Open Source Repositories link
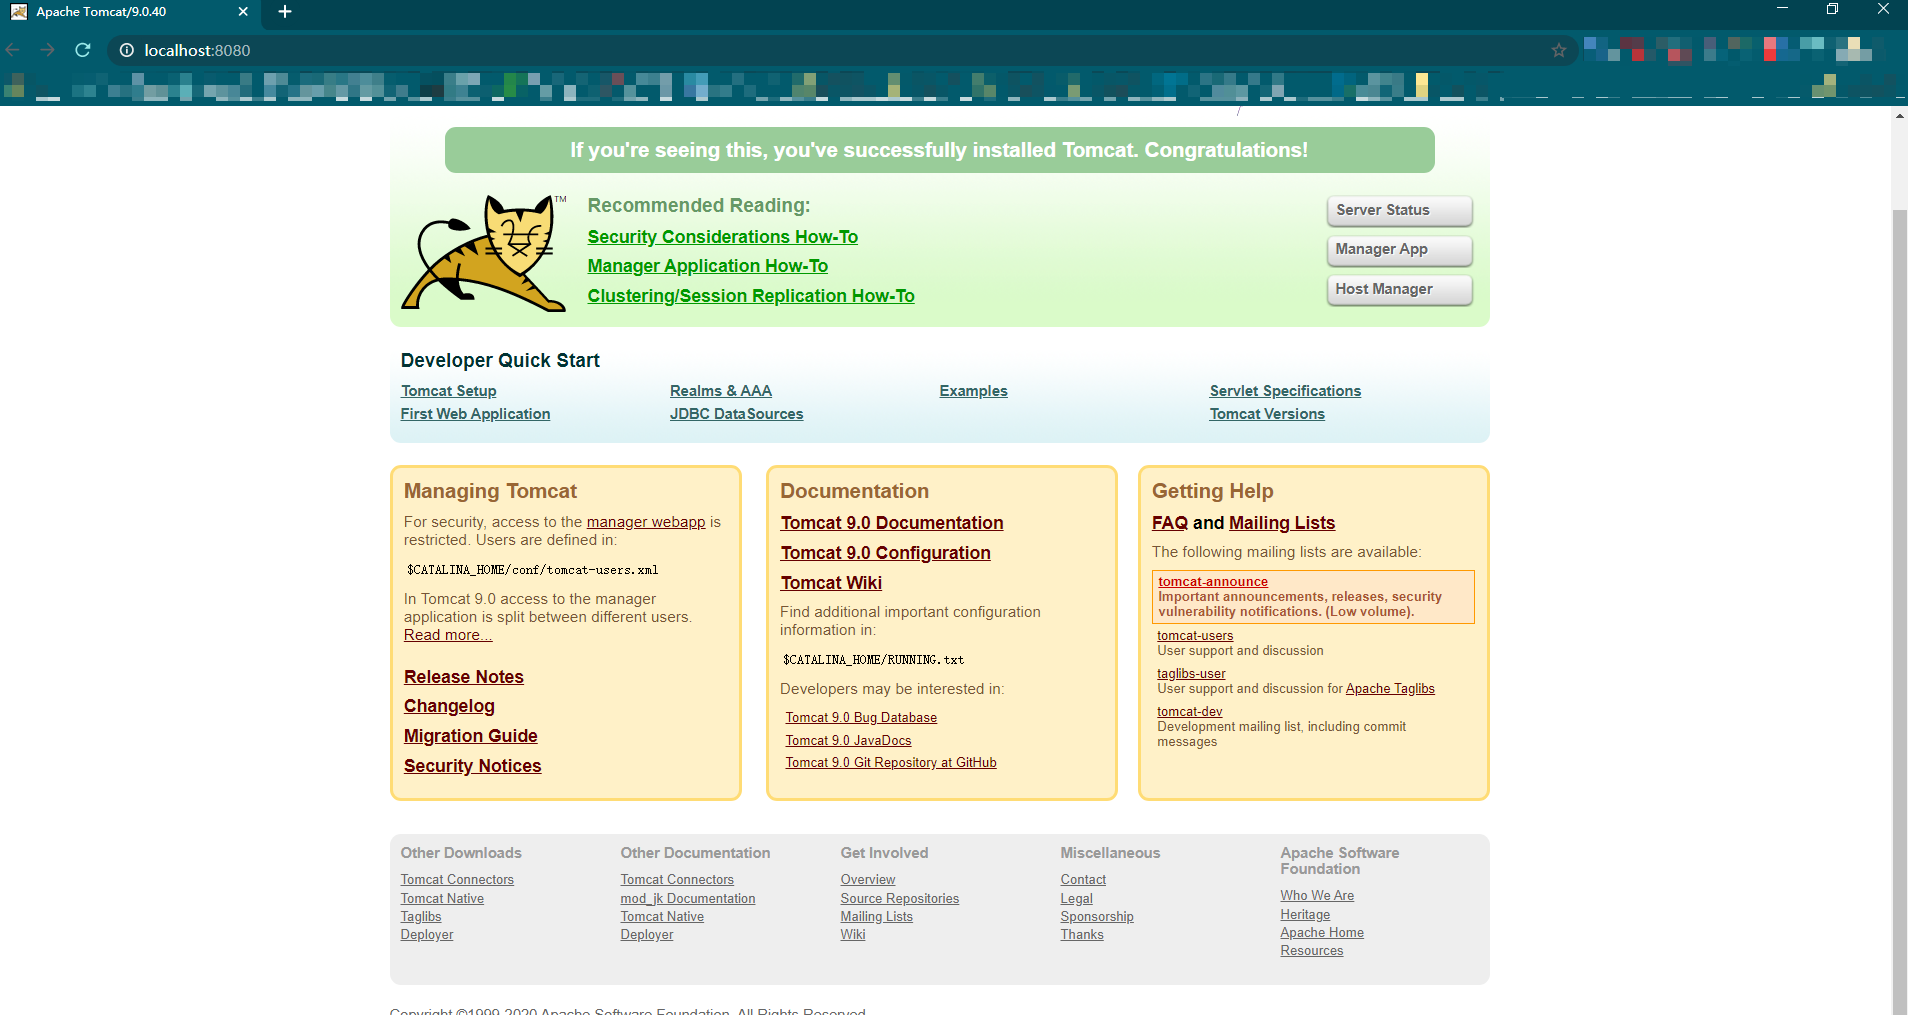The height and width of the screenshot is (1015, 1908). coord(900,899)
